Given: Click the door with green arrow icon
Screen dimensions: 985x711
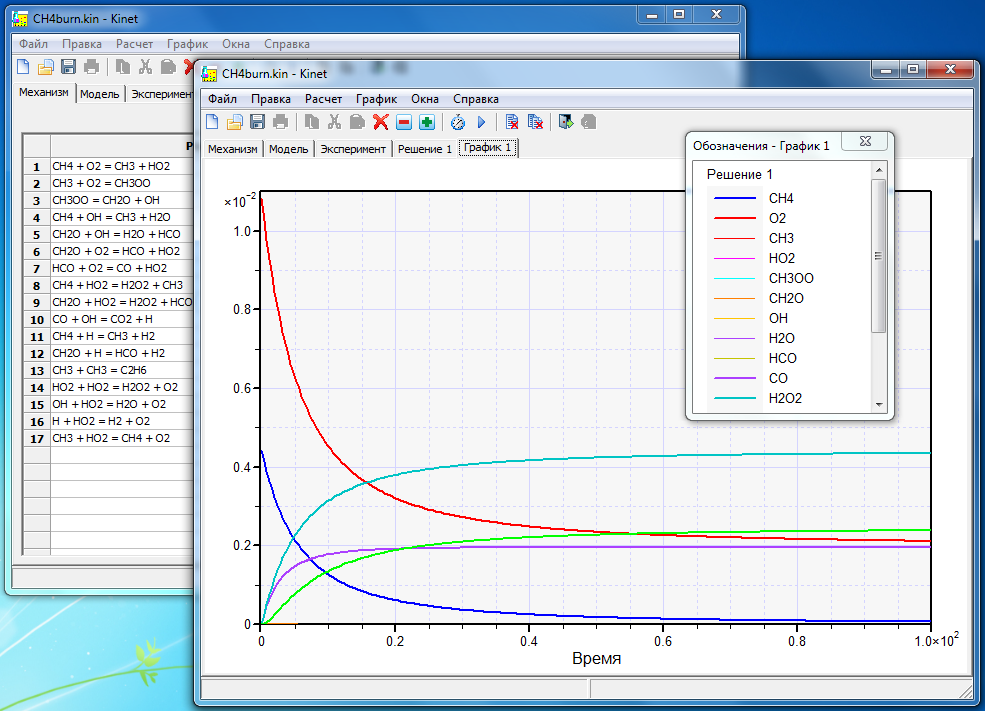Looking at the screenshot, I should pos(566,122).
